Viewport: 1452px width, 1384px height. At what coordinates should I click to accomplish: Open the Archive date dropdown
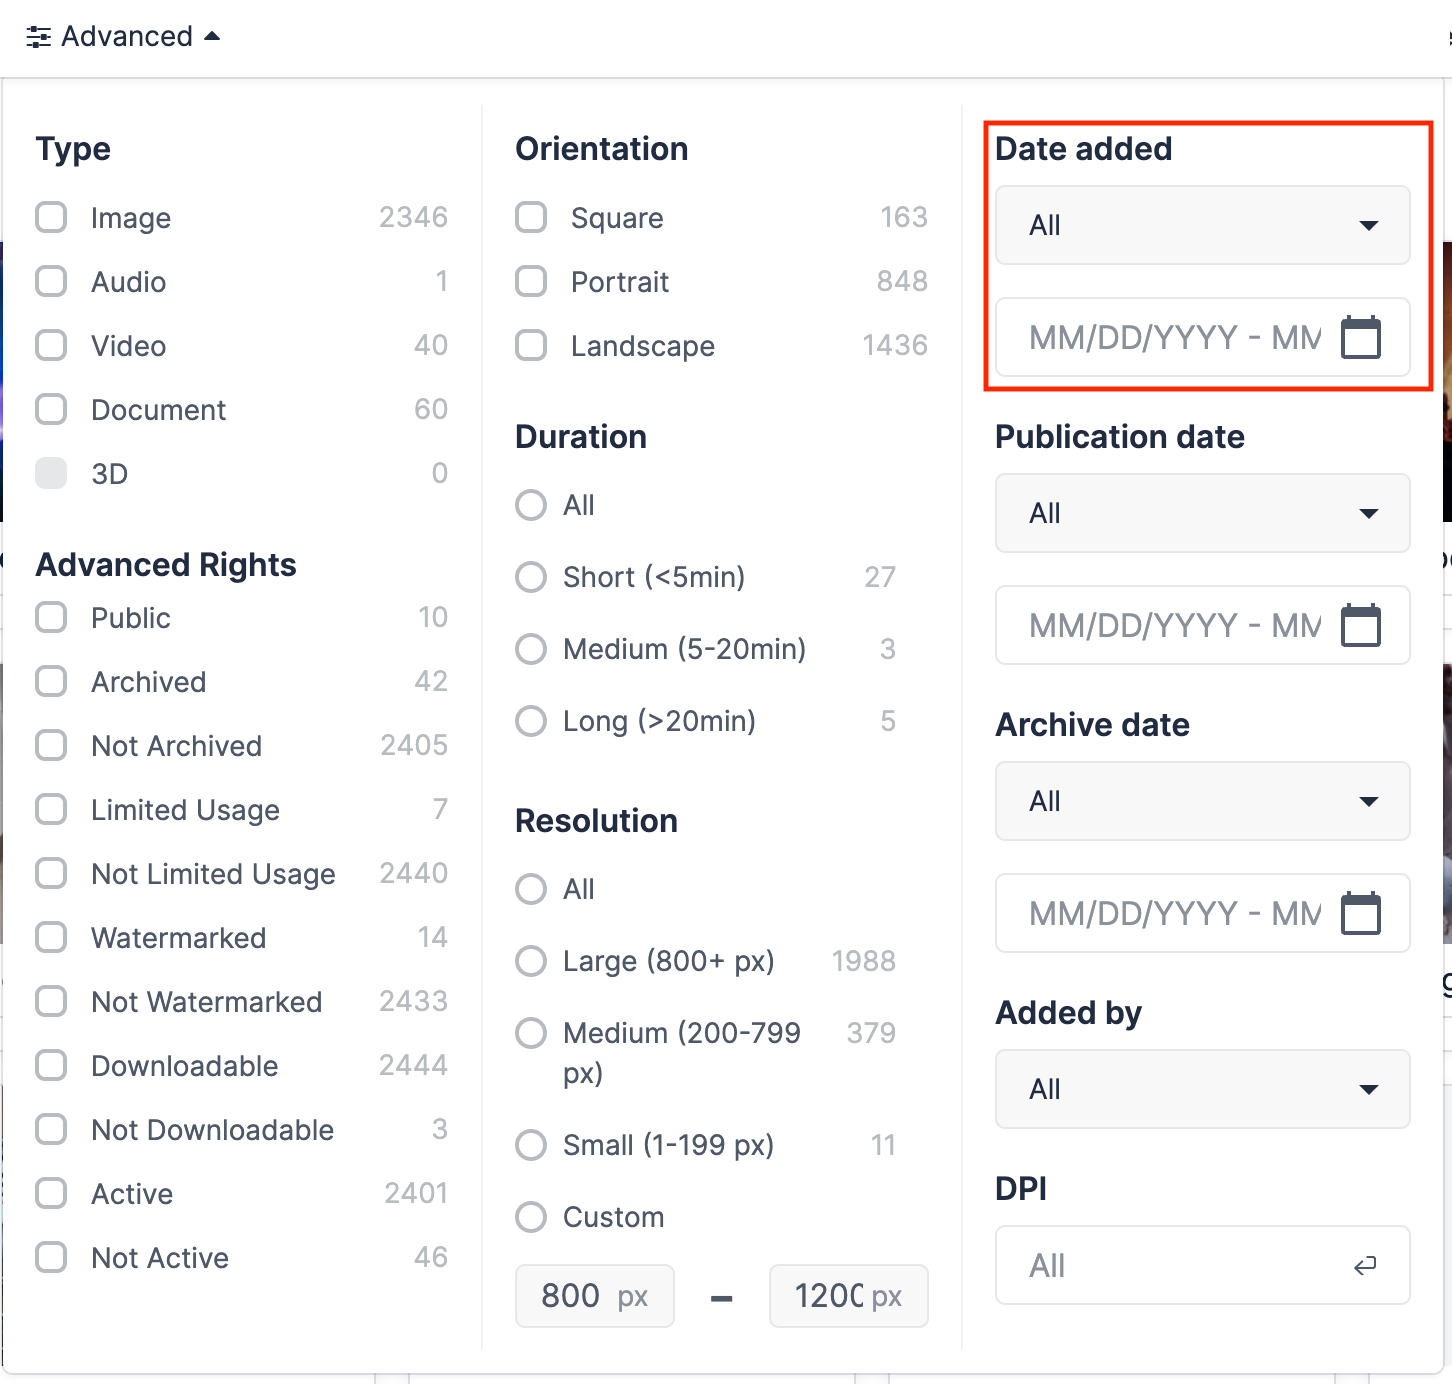[1203, 801]
